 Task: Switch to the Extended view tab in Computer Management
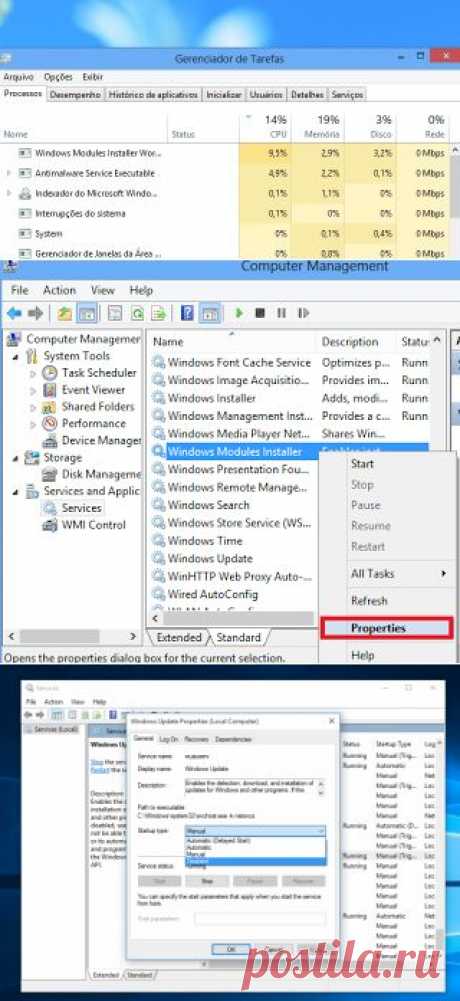[x=179, y=637]
